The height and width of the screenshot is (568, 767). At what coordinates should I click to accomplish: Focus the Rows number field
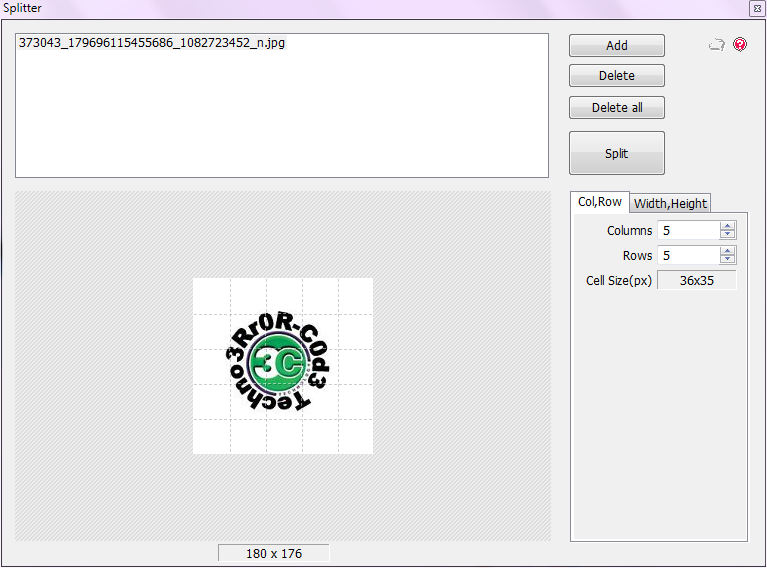[689, 255]
